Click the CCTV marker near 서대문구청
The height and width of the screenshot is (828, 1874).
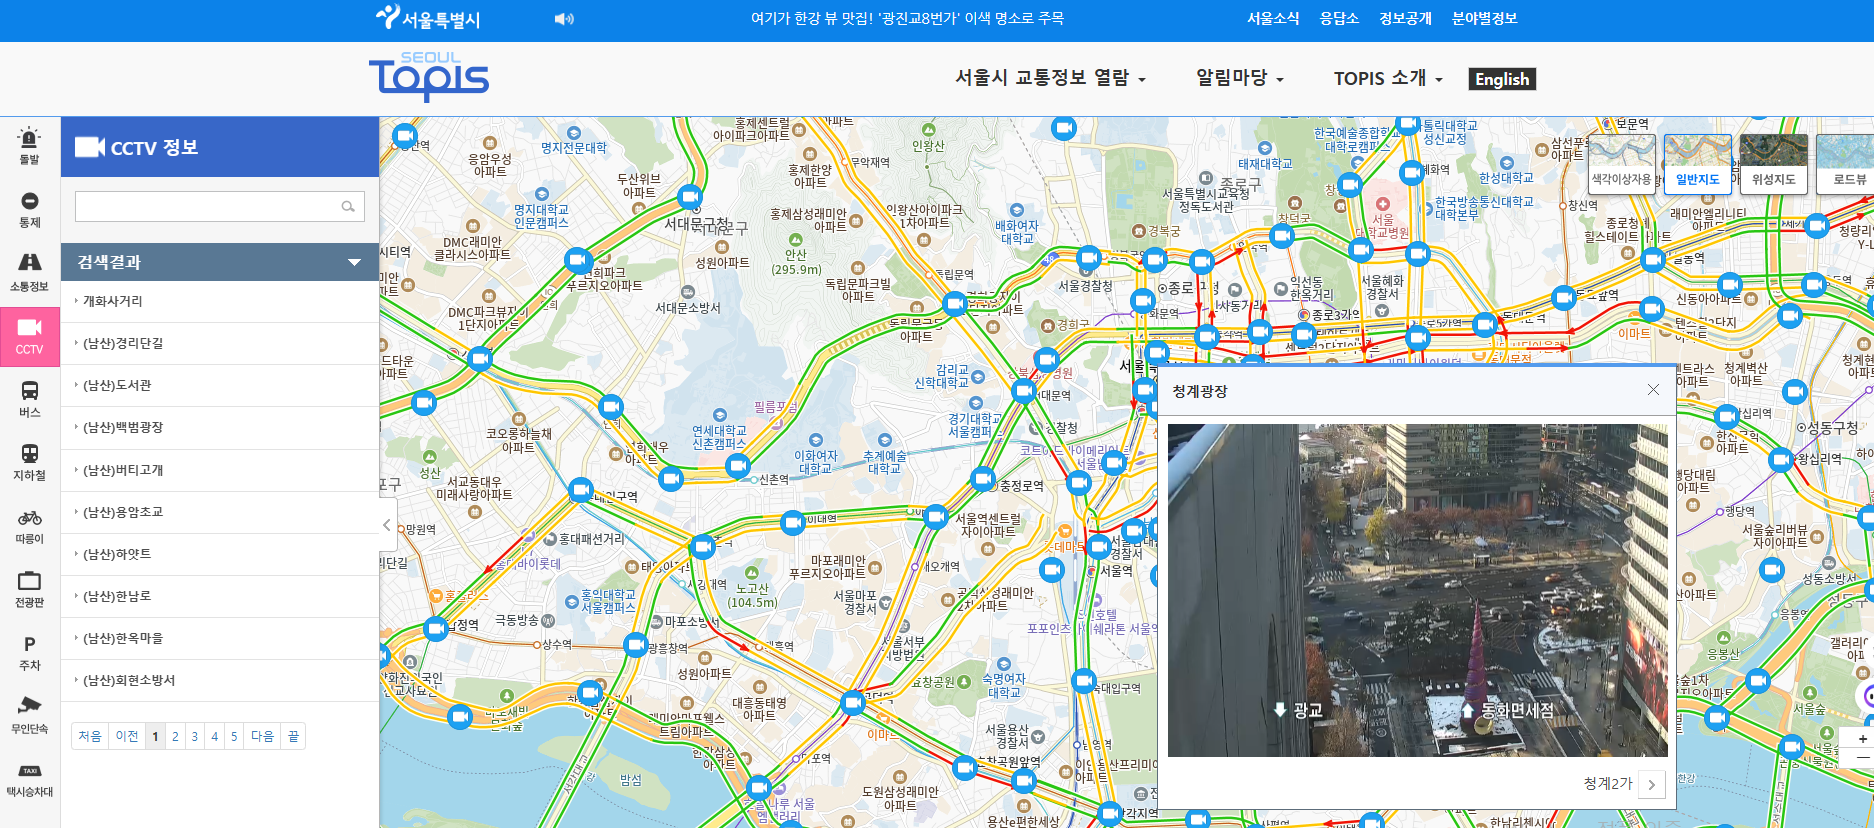click(x=689, y=196)
